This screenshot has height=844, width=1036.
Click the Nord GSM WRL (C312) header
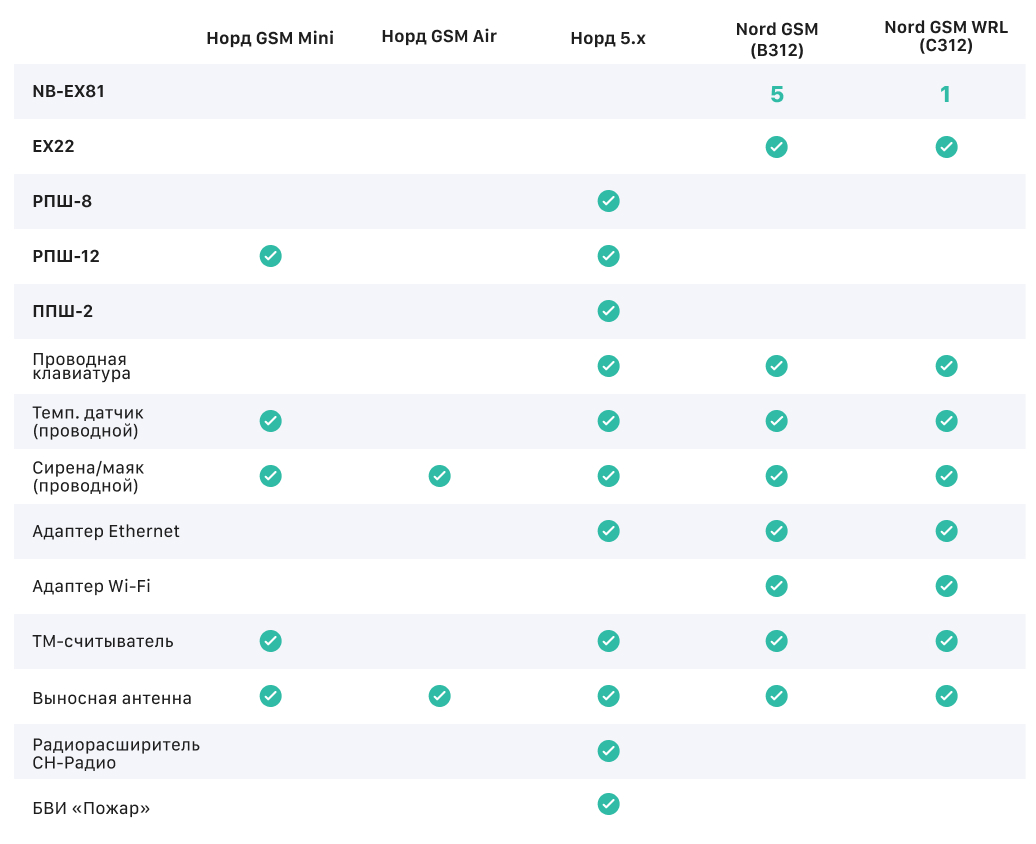(945, 38)
